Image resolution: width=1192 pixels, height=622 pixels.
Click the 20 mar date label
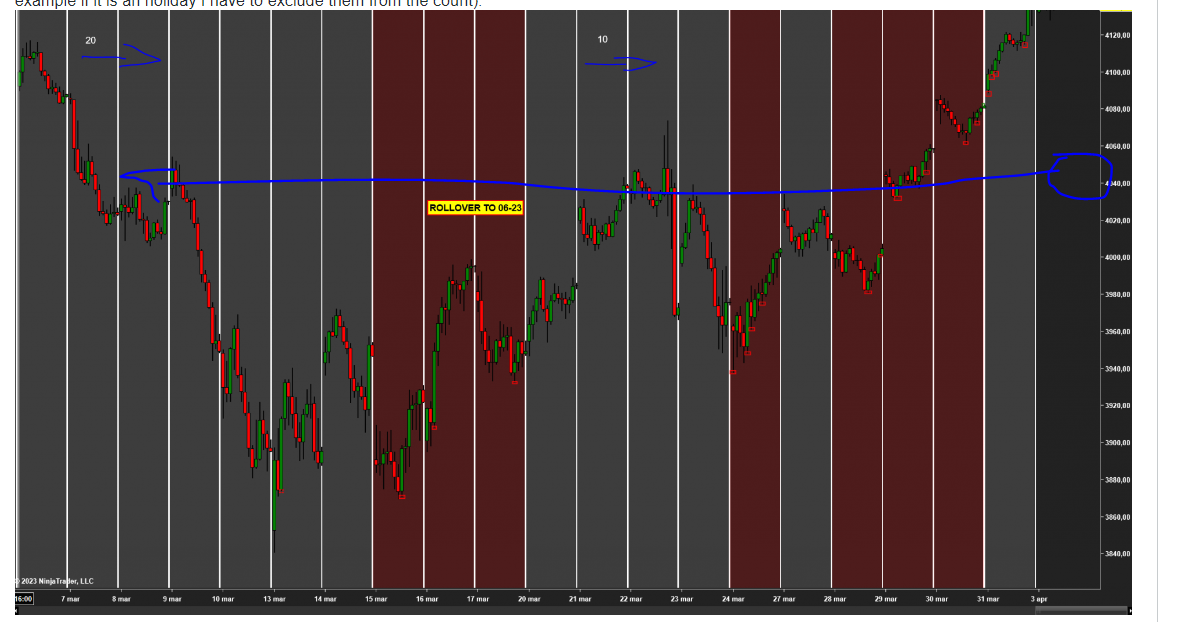529,599
